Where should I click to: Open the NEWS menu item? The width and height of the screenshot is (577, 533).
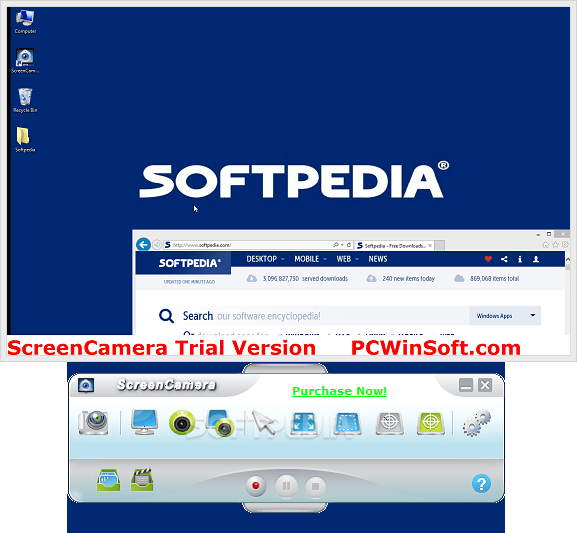click(x=378, y=259)
